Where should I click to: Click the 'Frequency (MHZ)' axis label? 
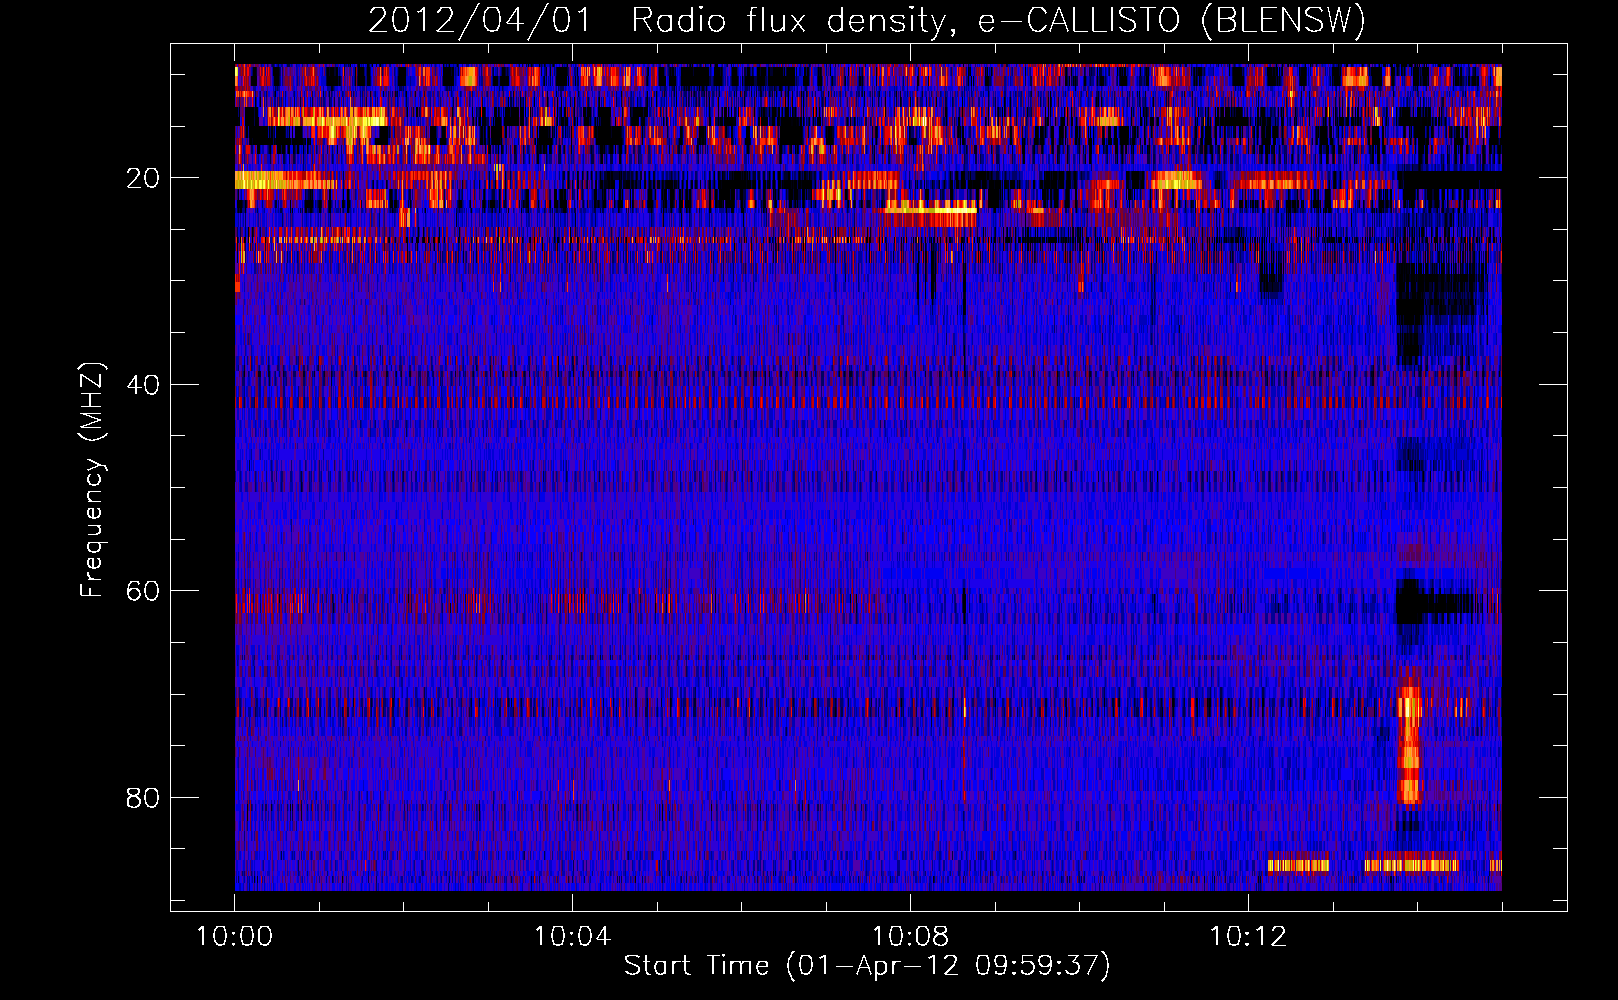pos(91,480)
